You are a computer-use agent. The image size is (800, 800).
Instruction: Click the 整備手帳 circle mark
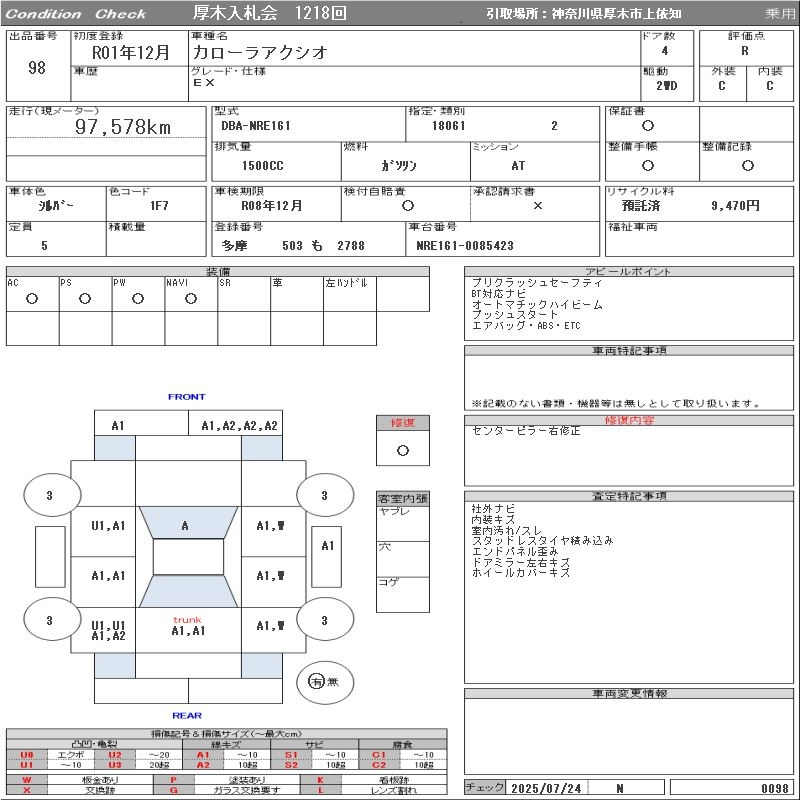[648, 165]
